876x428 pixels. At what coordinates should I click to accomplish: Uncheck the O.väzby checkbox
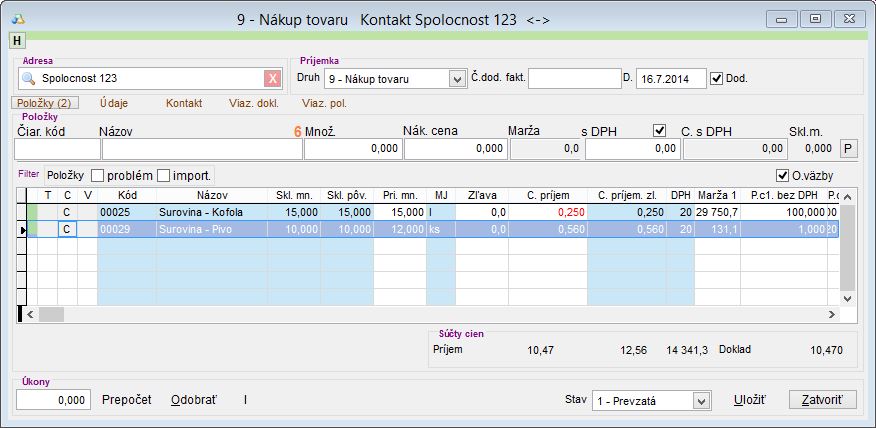coord(782,175)
